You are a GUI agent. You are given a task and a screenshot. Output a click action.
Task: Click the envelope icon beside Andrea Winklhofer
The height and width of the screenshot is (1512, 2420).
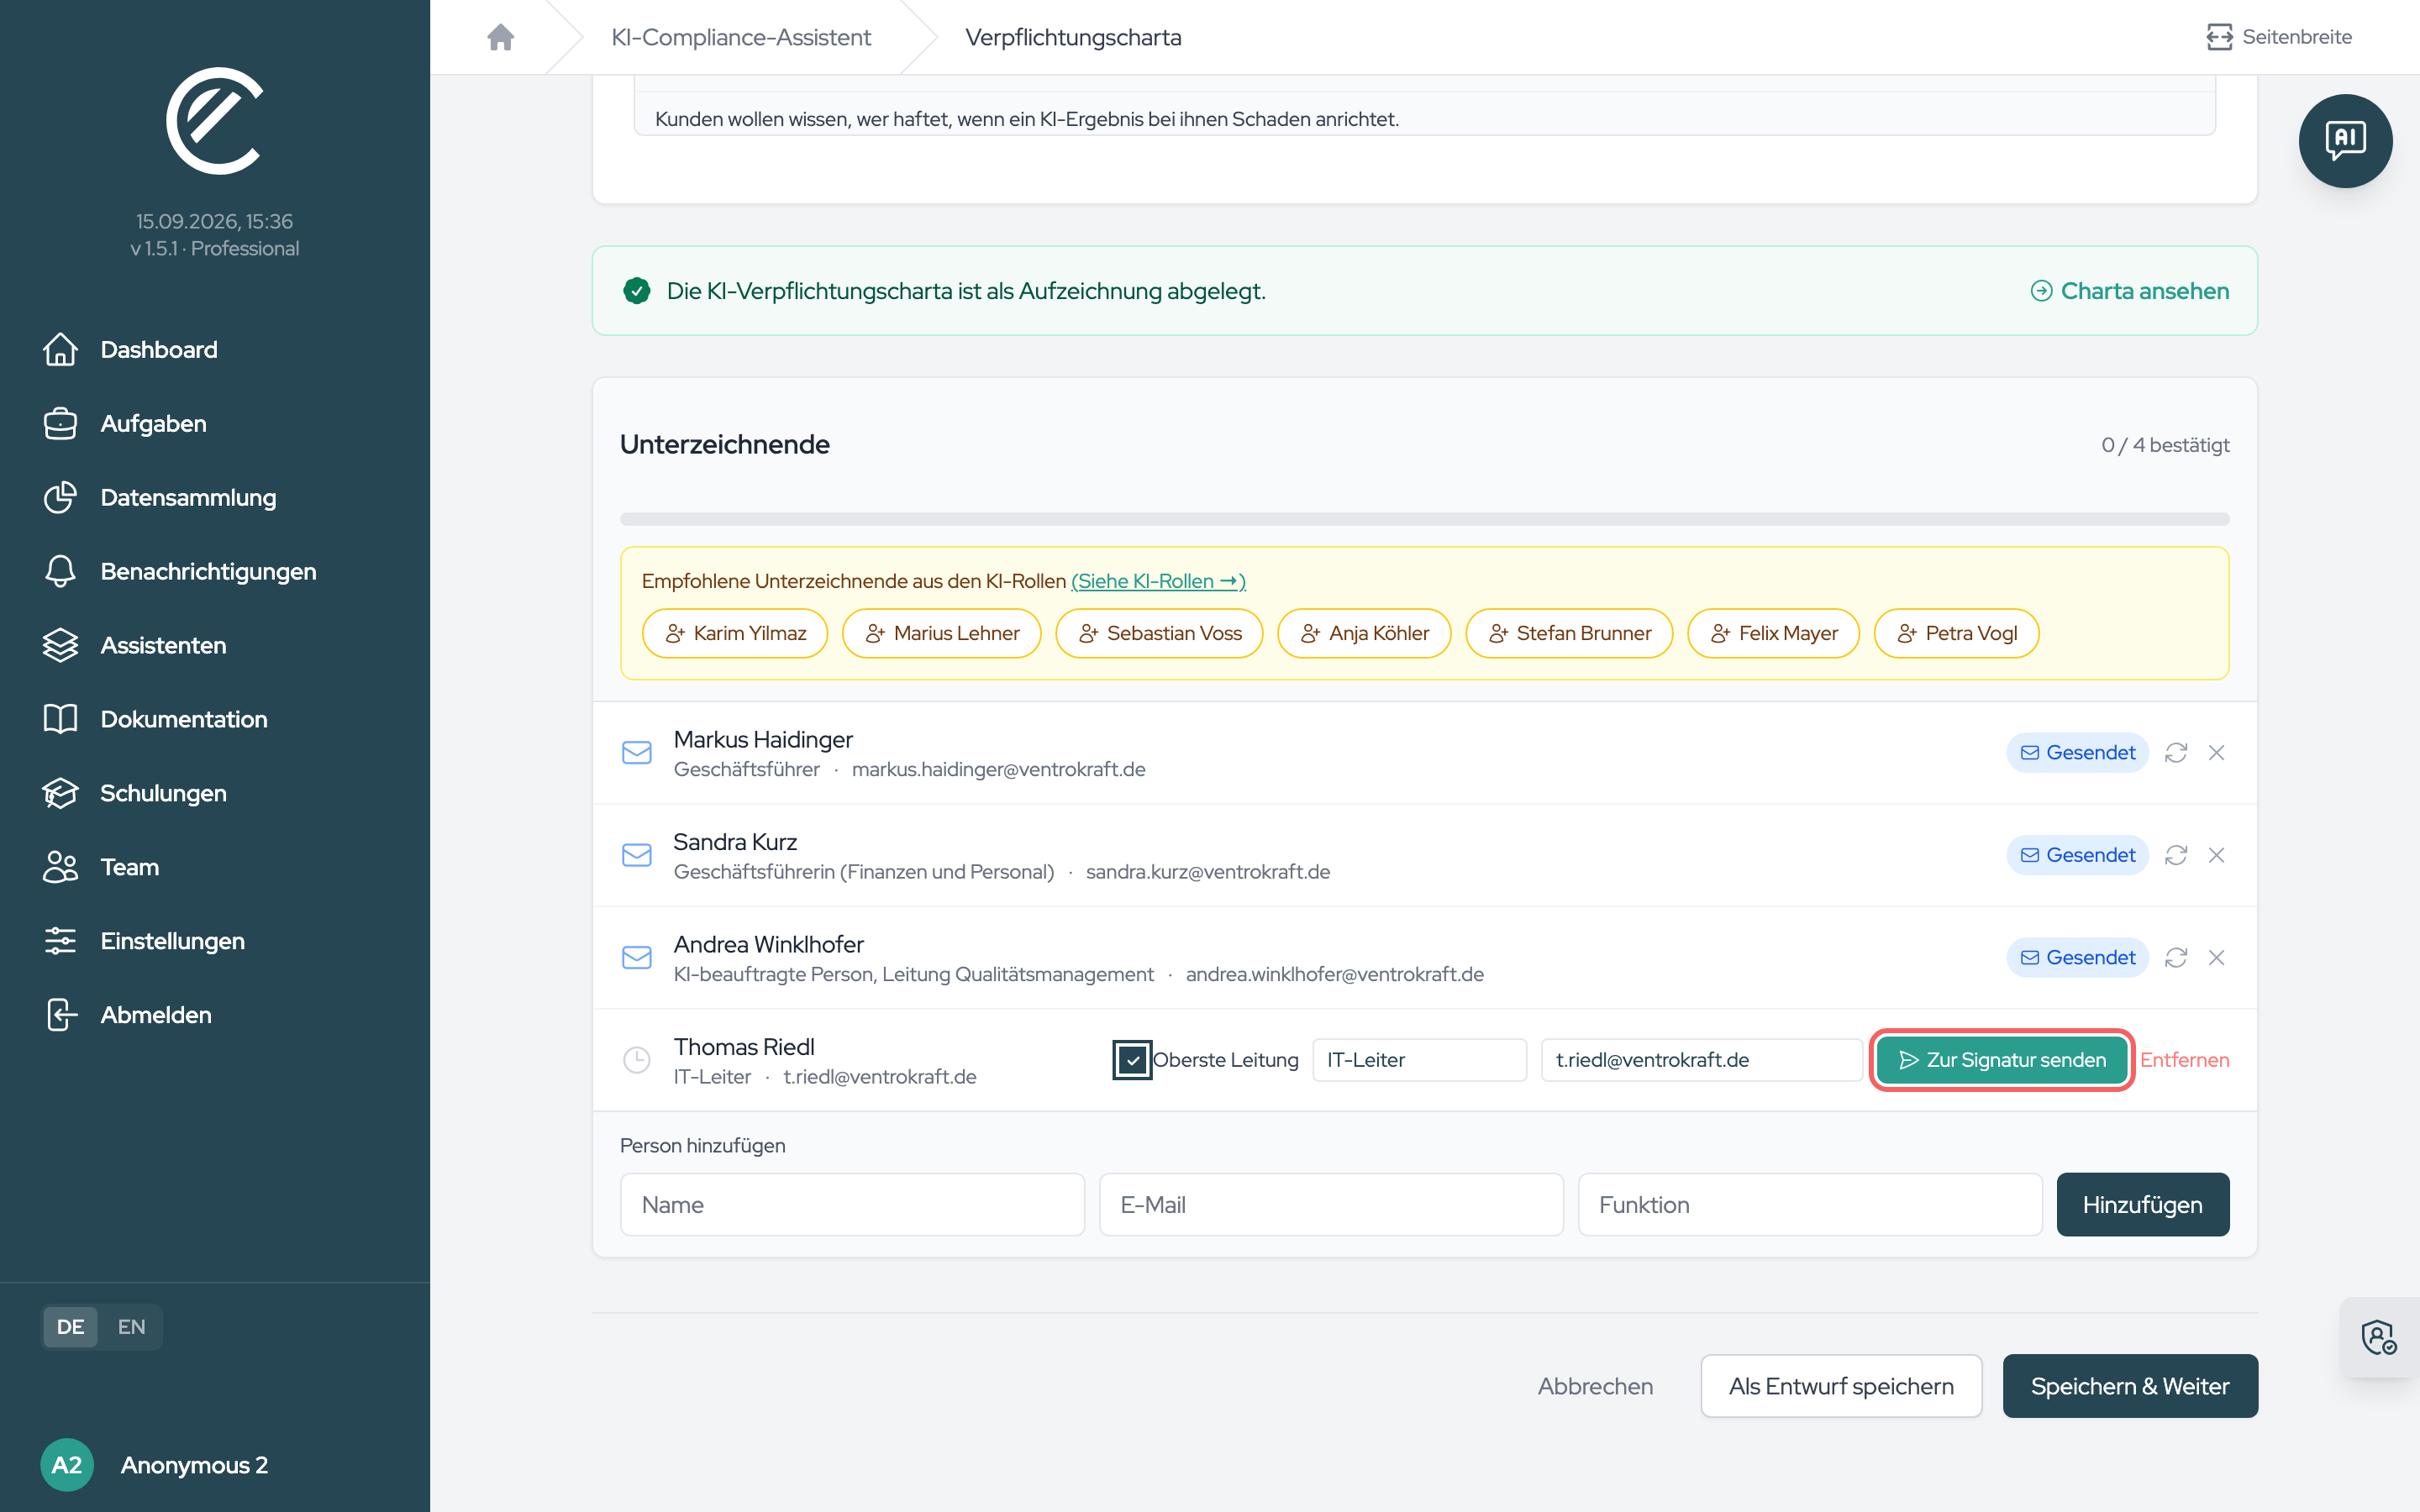tap(637, 958)
